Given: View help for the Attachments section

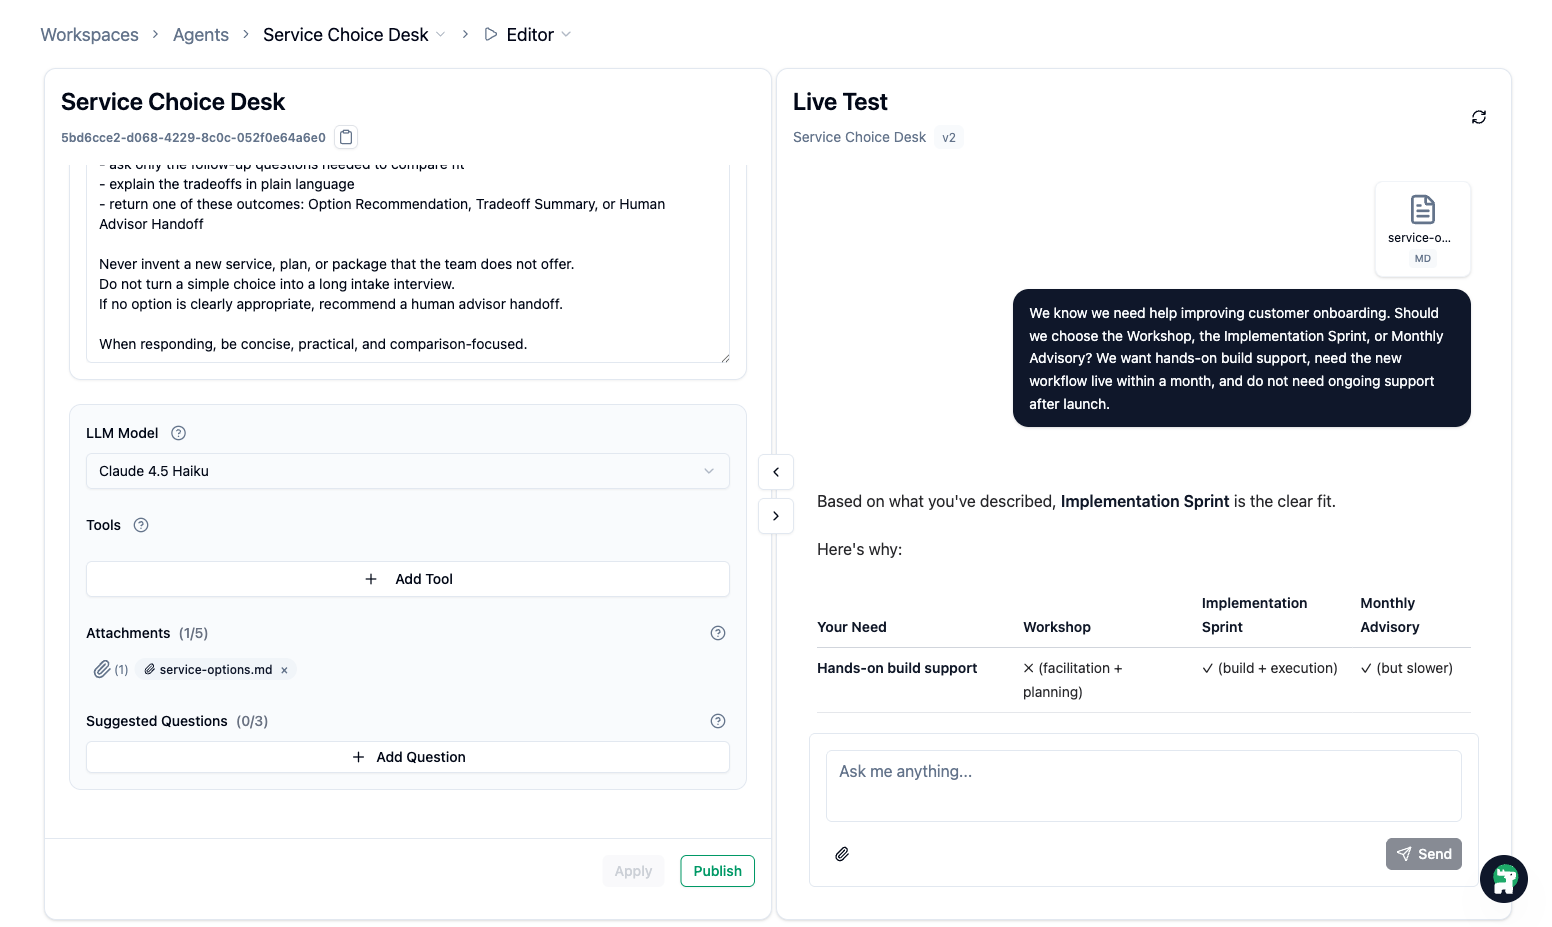Looking at the screenshot, I should [717, 632].
